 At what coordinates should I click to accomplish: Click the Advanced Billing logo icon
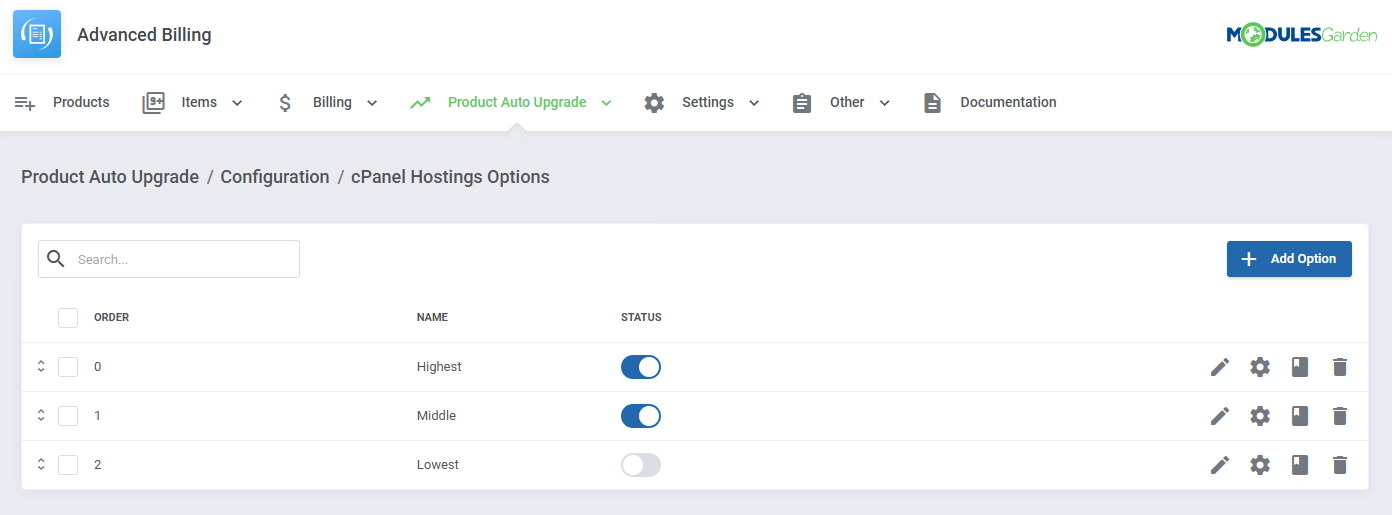pos(37,35)
